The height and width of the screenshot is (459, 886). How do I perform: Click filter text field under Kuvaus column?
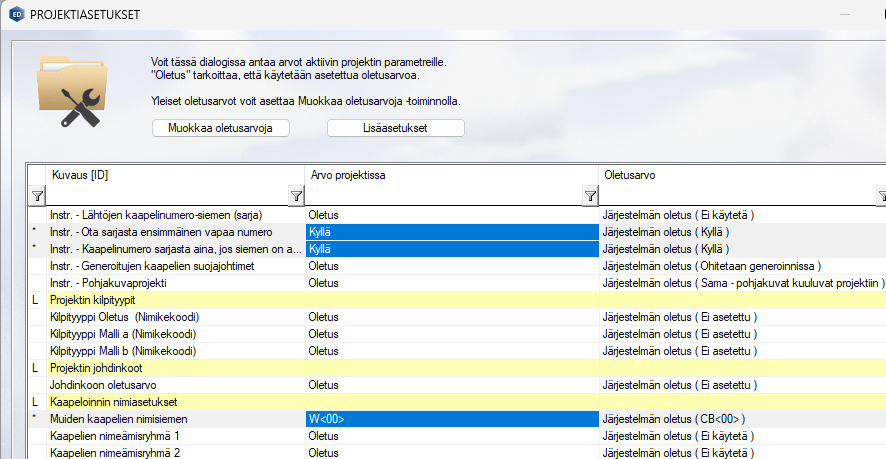[x=166, y=196]
